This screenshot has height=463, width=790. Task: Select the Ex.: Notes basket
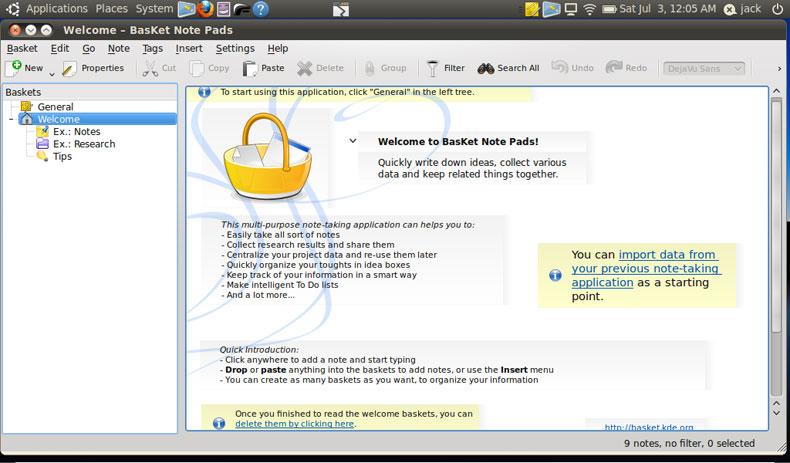(x=77, y=131)
